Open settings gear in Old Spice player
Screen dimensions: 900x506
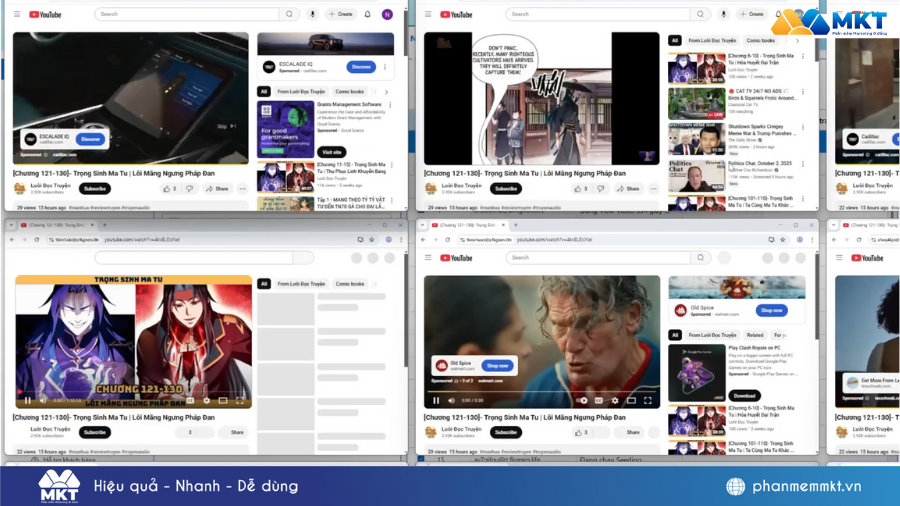point(614,400)
